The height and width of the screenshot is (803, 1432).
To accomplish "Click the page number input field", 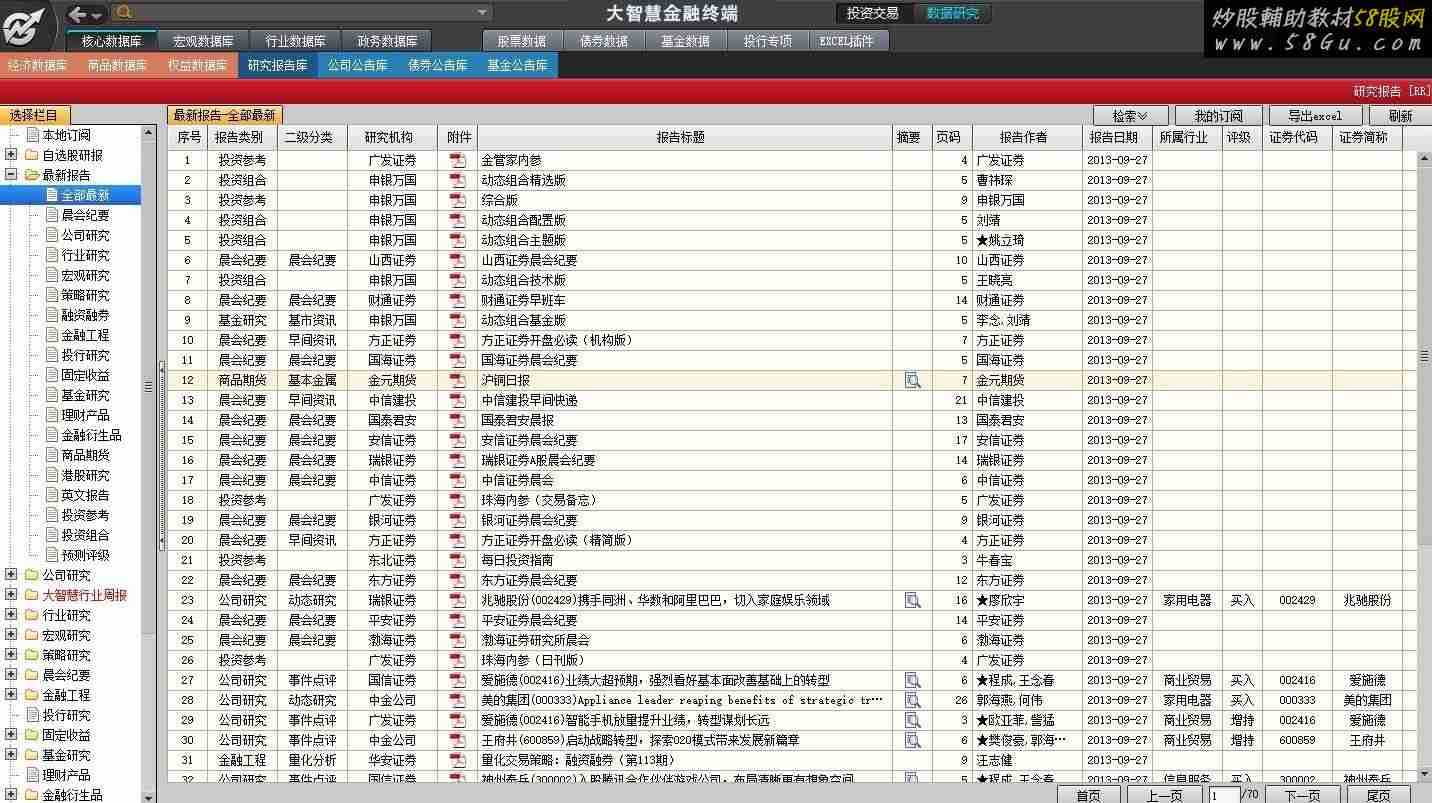I will coord(1223,795).
